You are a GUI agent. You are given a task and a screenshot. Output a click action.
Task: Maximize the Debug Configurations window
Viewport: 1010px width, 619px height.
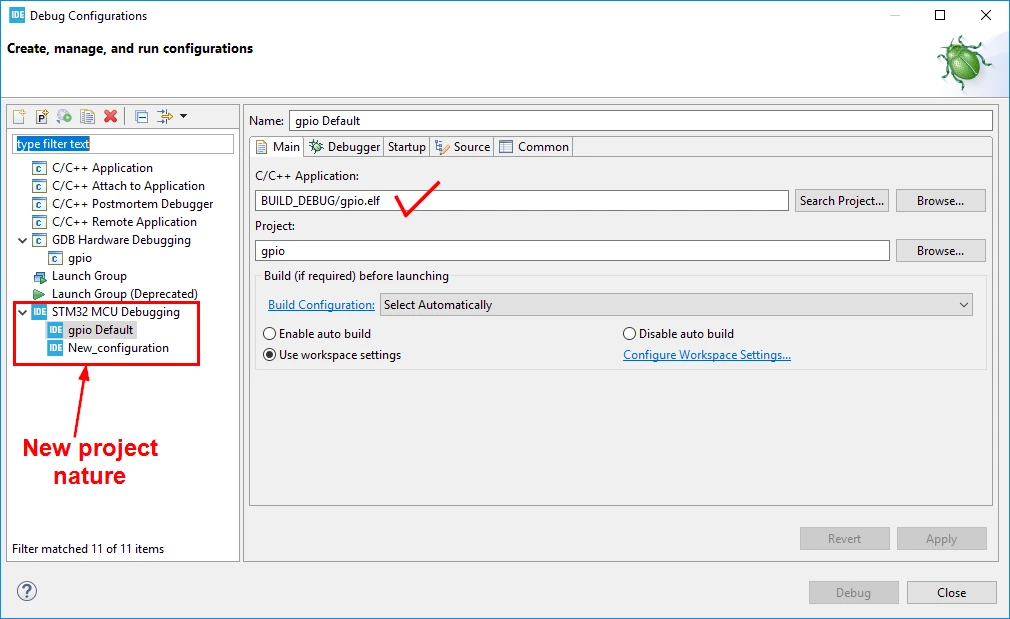pyautogui.click(x=940, y=15)
